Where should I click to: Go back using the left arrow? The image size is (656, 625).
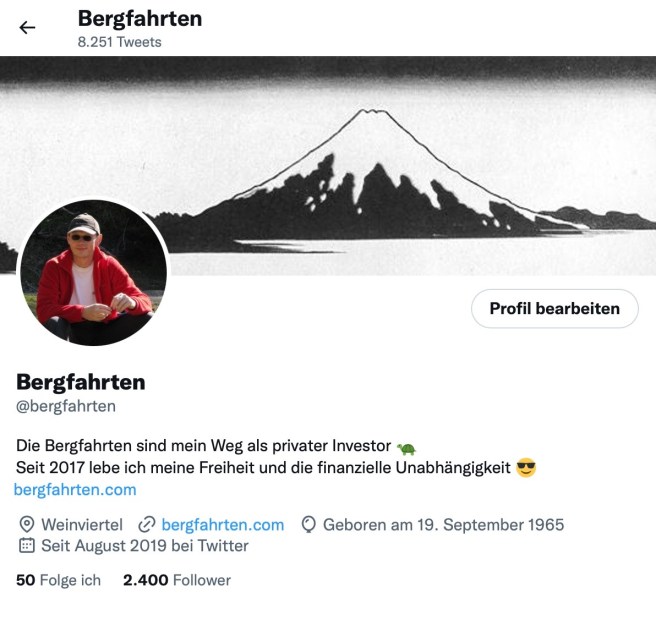[27, 28]
